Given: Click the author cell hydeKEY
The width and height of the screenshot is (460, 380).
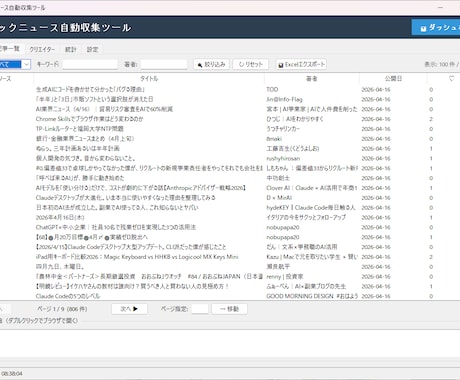Looking at the screenshot, I should pos(311,208).
